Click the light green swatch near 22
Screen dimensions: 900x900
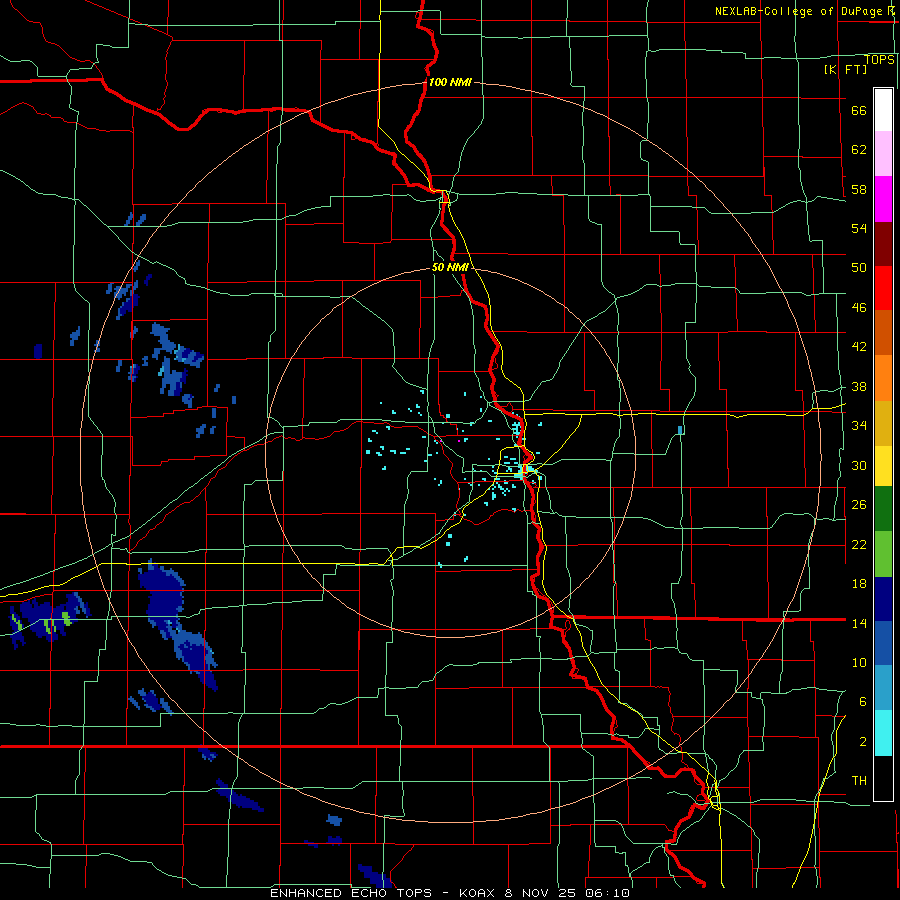point(883,554)
